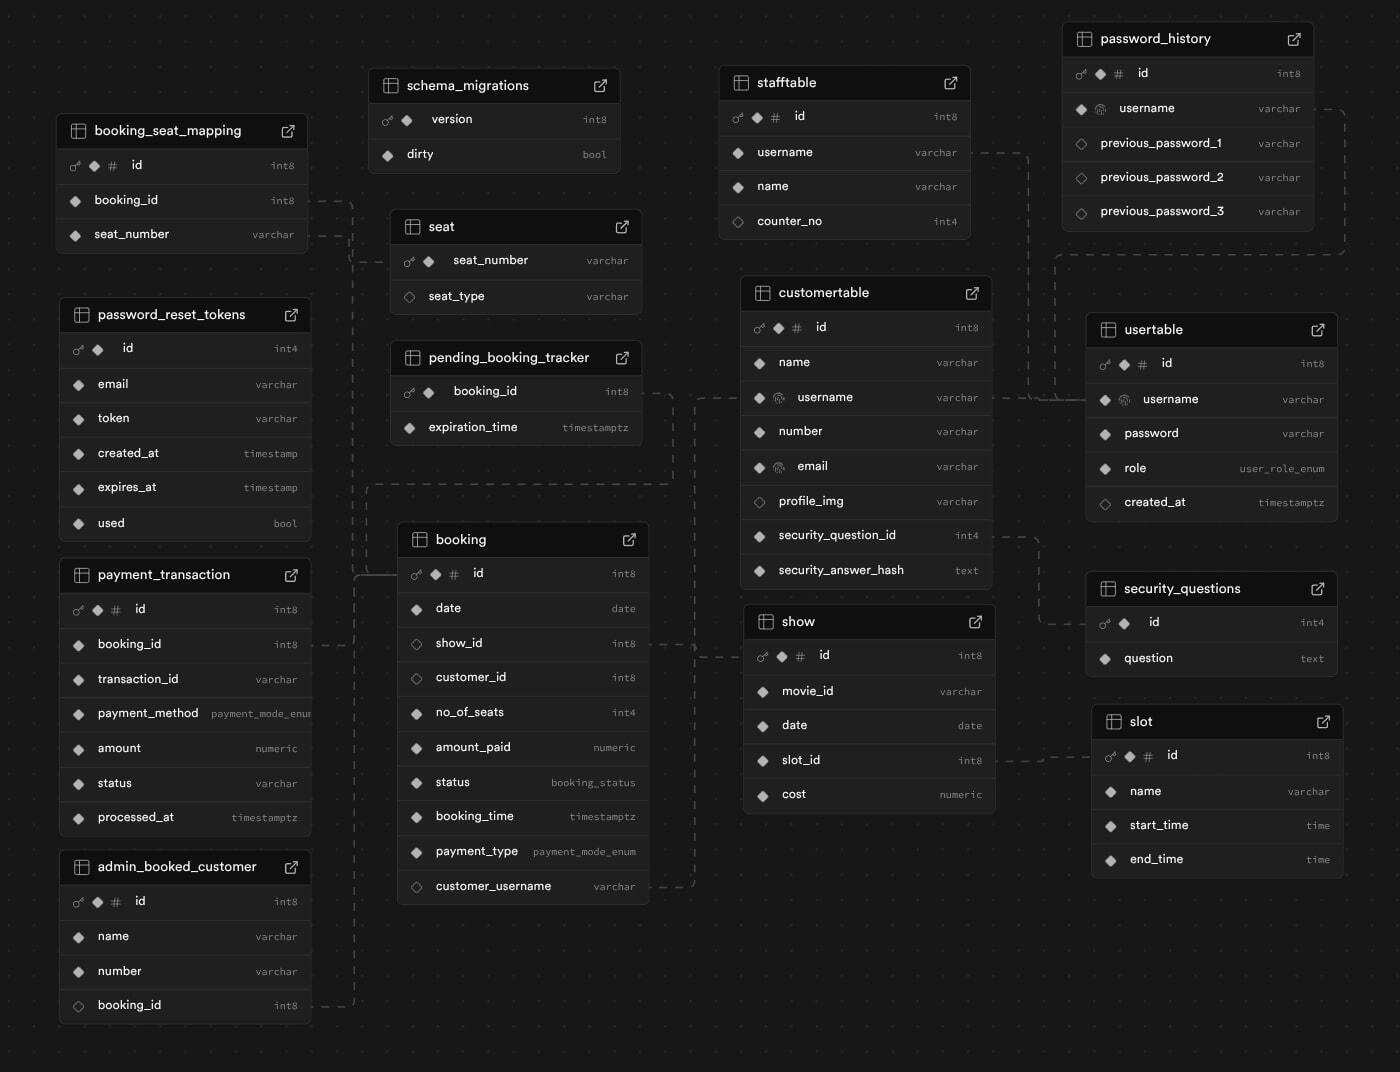Click the show_id column in booking
This screenshot has width=1400, height=1072.
pos(523,644)
